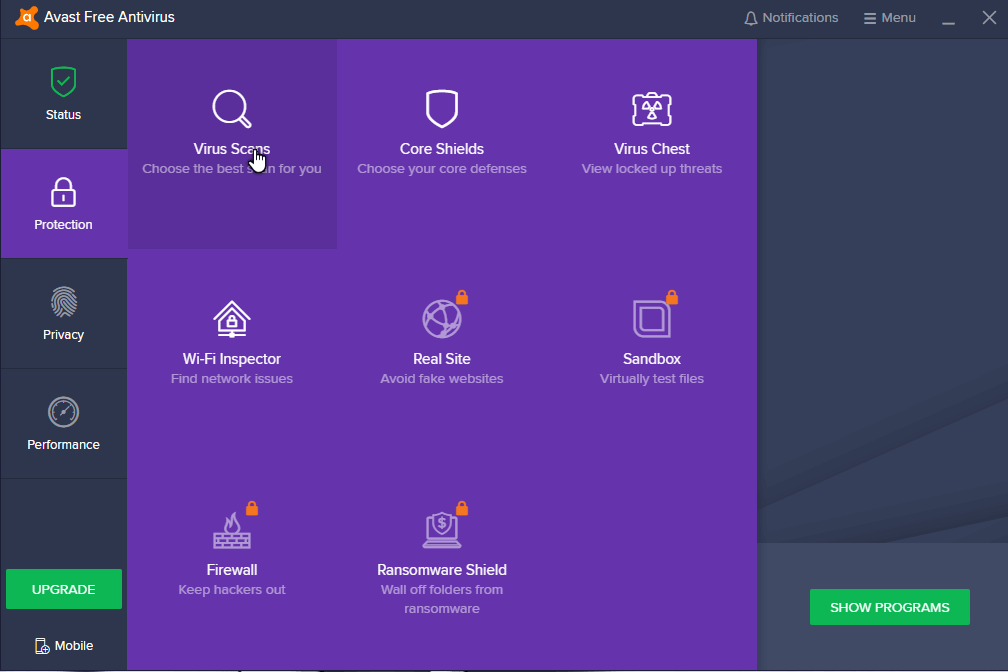
Task: Select the Ransomware Shield title
Action: click(x=442, y=570)
